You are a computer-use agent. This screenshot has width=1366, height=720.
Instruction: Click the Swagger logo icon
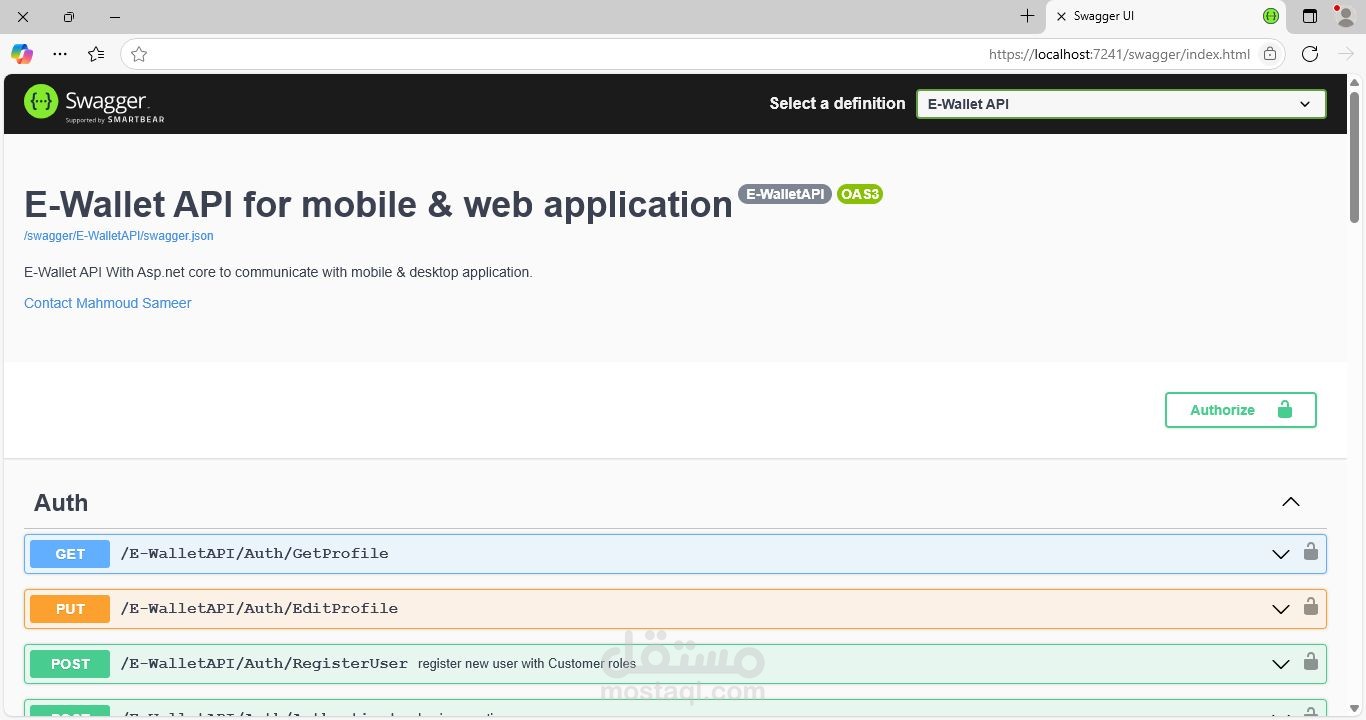pyautogui.click(x=40, y=102)
